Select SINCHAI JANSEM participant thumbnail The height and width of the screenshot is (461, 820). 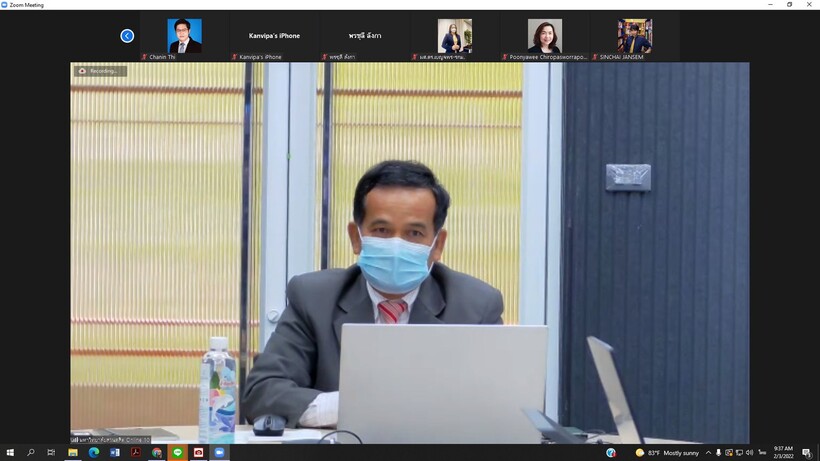(x=634, y=36)
